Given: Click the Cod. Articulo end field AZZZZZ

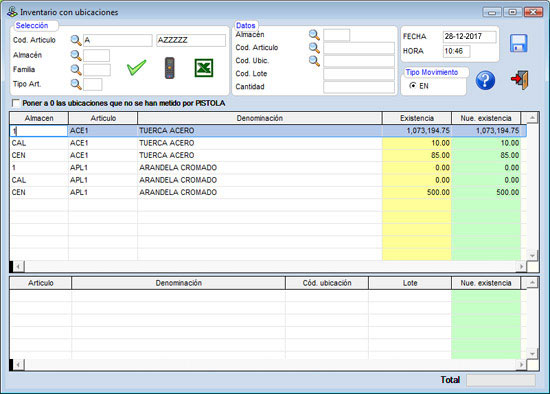Looking at the screenshot, I should click(x=191, y=40).
